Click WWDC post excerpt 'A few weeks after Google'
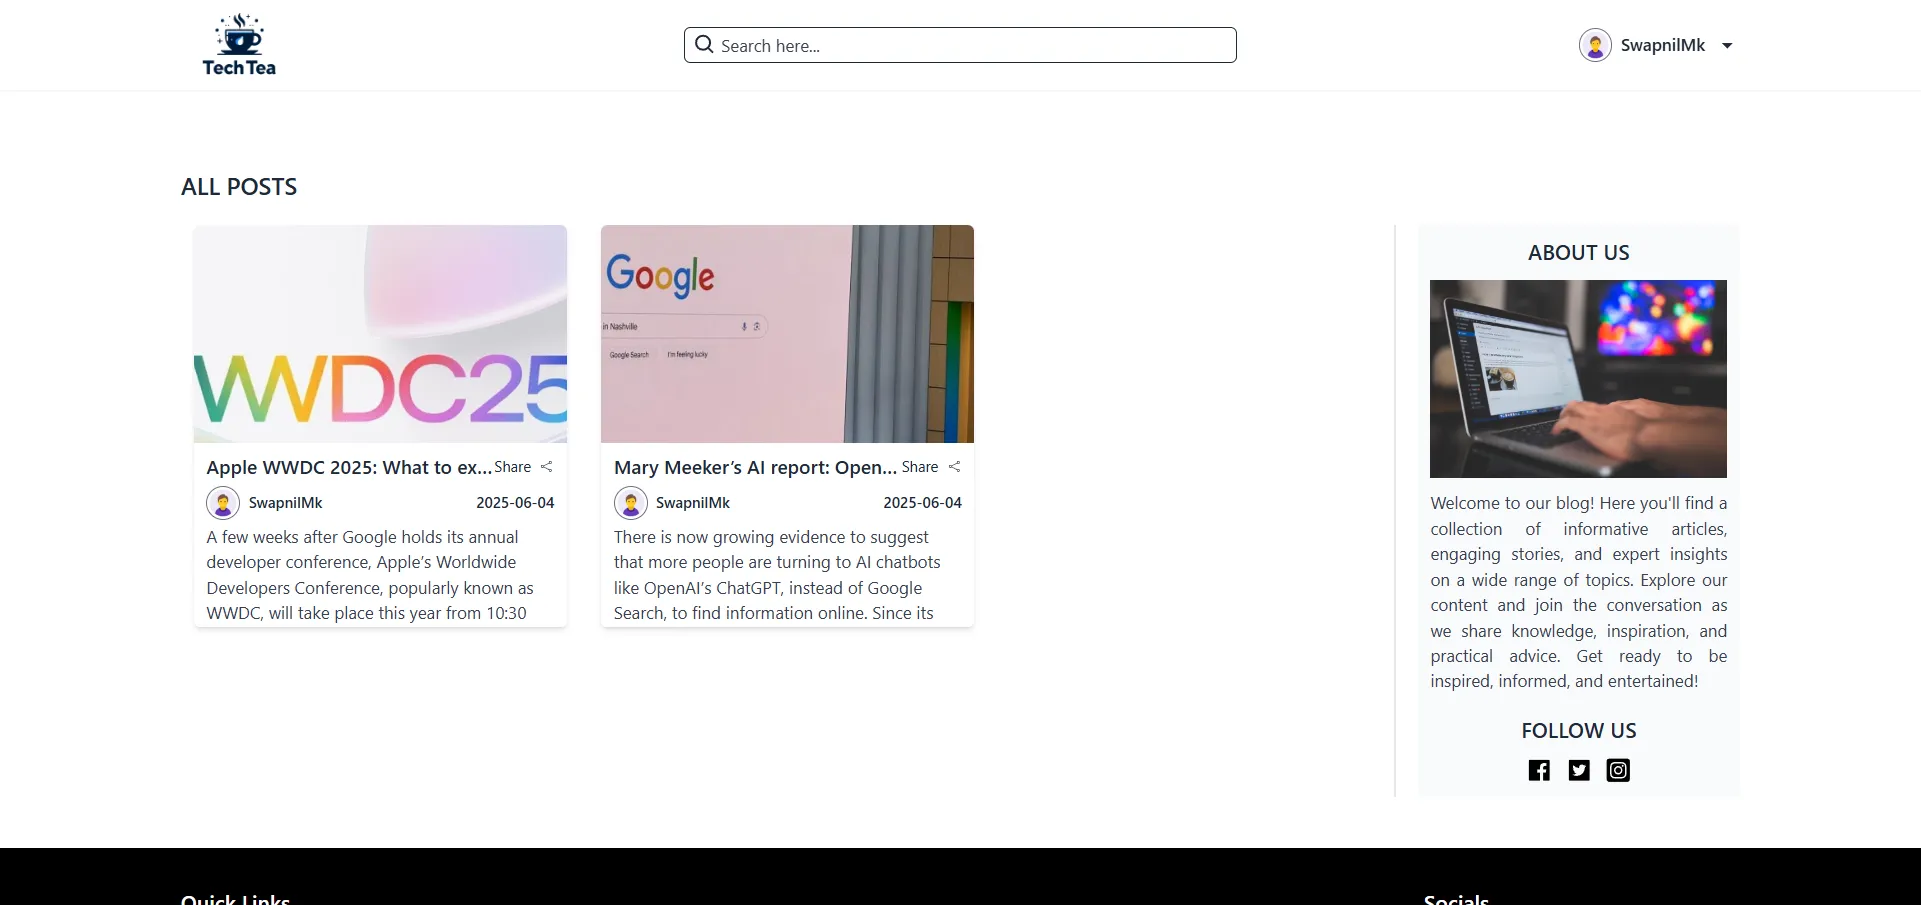This screenshot has height=905, width=1921. 370,575
